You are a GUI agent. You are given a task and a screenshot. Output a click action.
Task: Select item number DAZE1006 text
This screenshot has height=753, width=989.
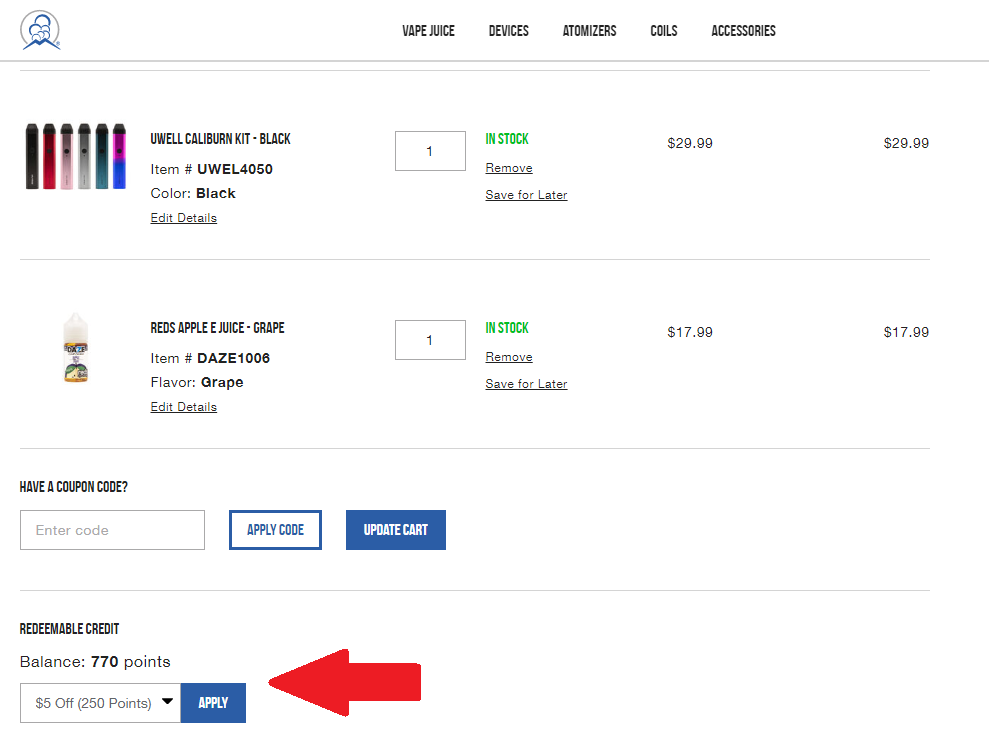233,359
